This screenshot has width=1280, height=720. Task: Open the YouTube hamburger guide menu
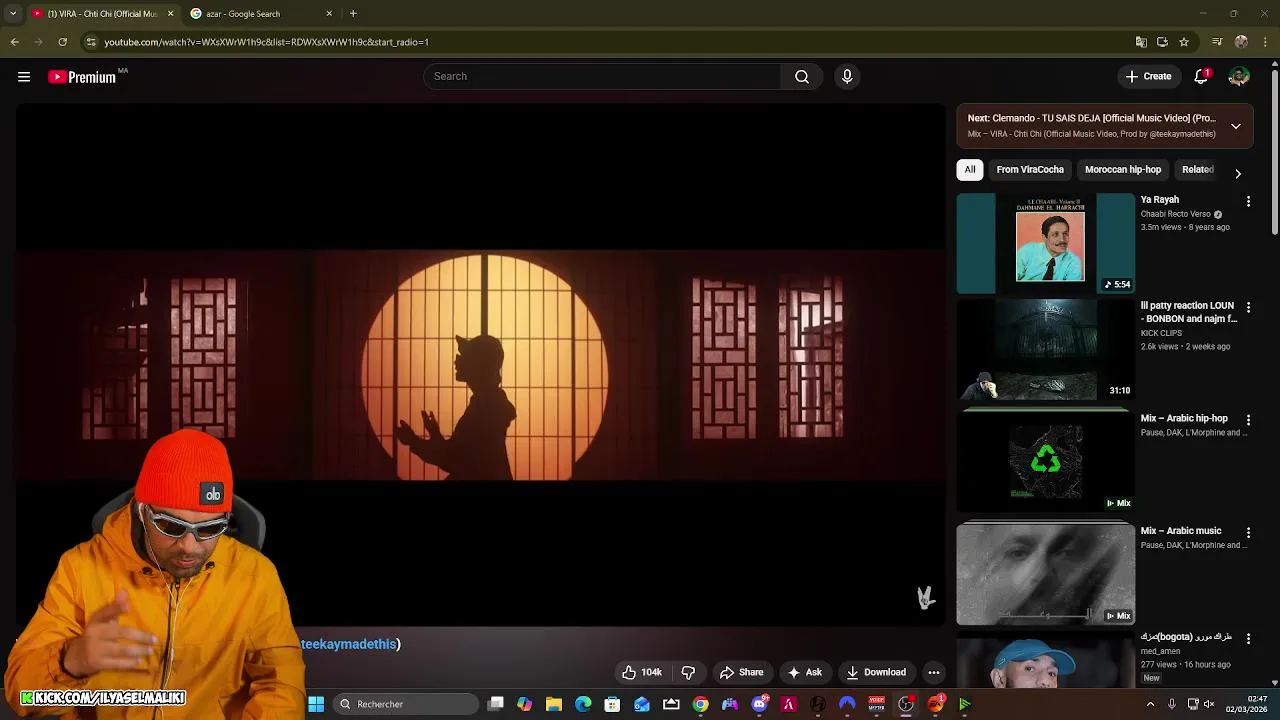click(x=24, y=77)
